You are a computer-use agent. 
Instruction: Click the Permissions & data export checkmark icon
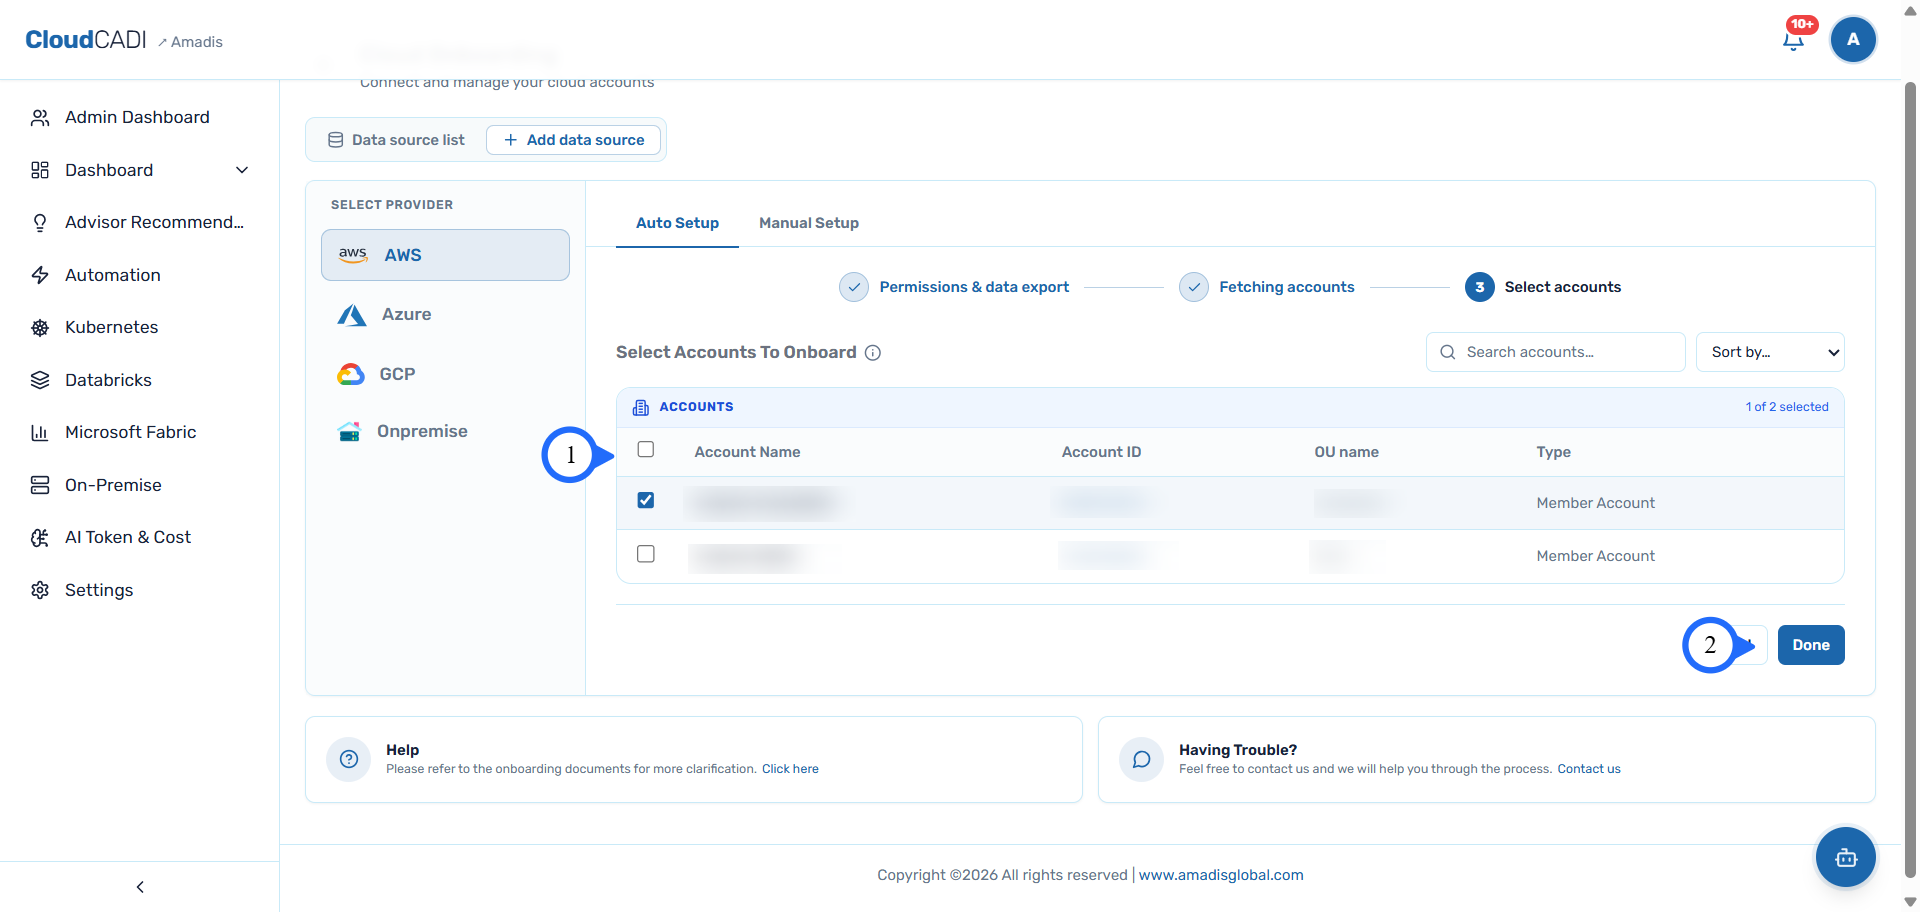pos(854,287)
